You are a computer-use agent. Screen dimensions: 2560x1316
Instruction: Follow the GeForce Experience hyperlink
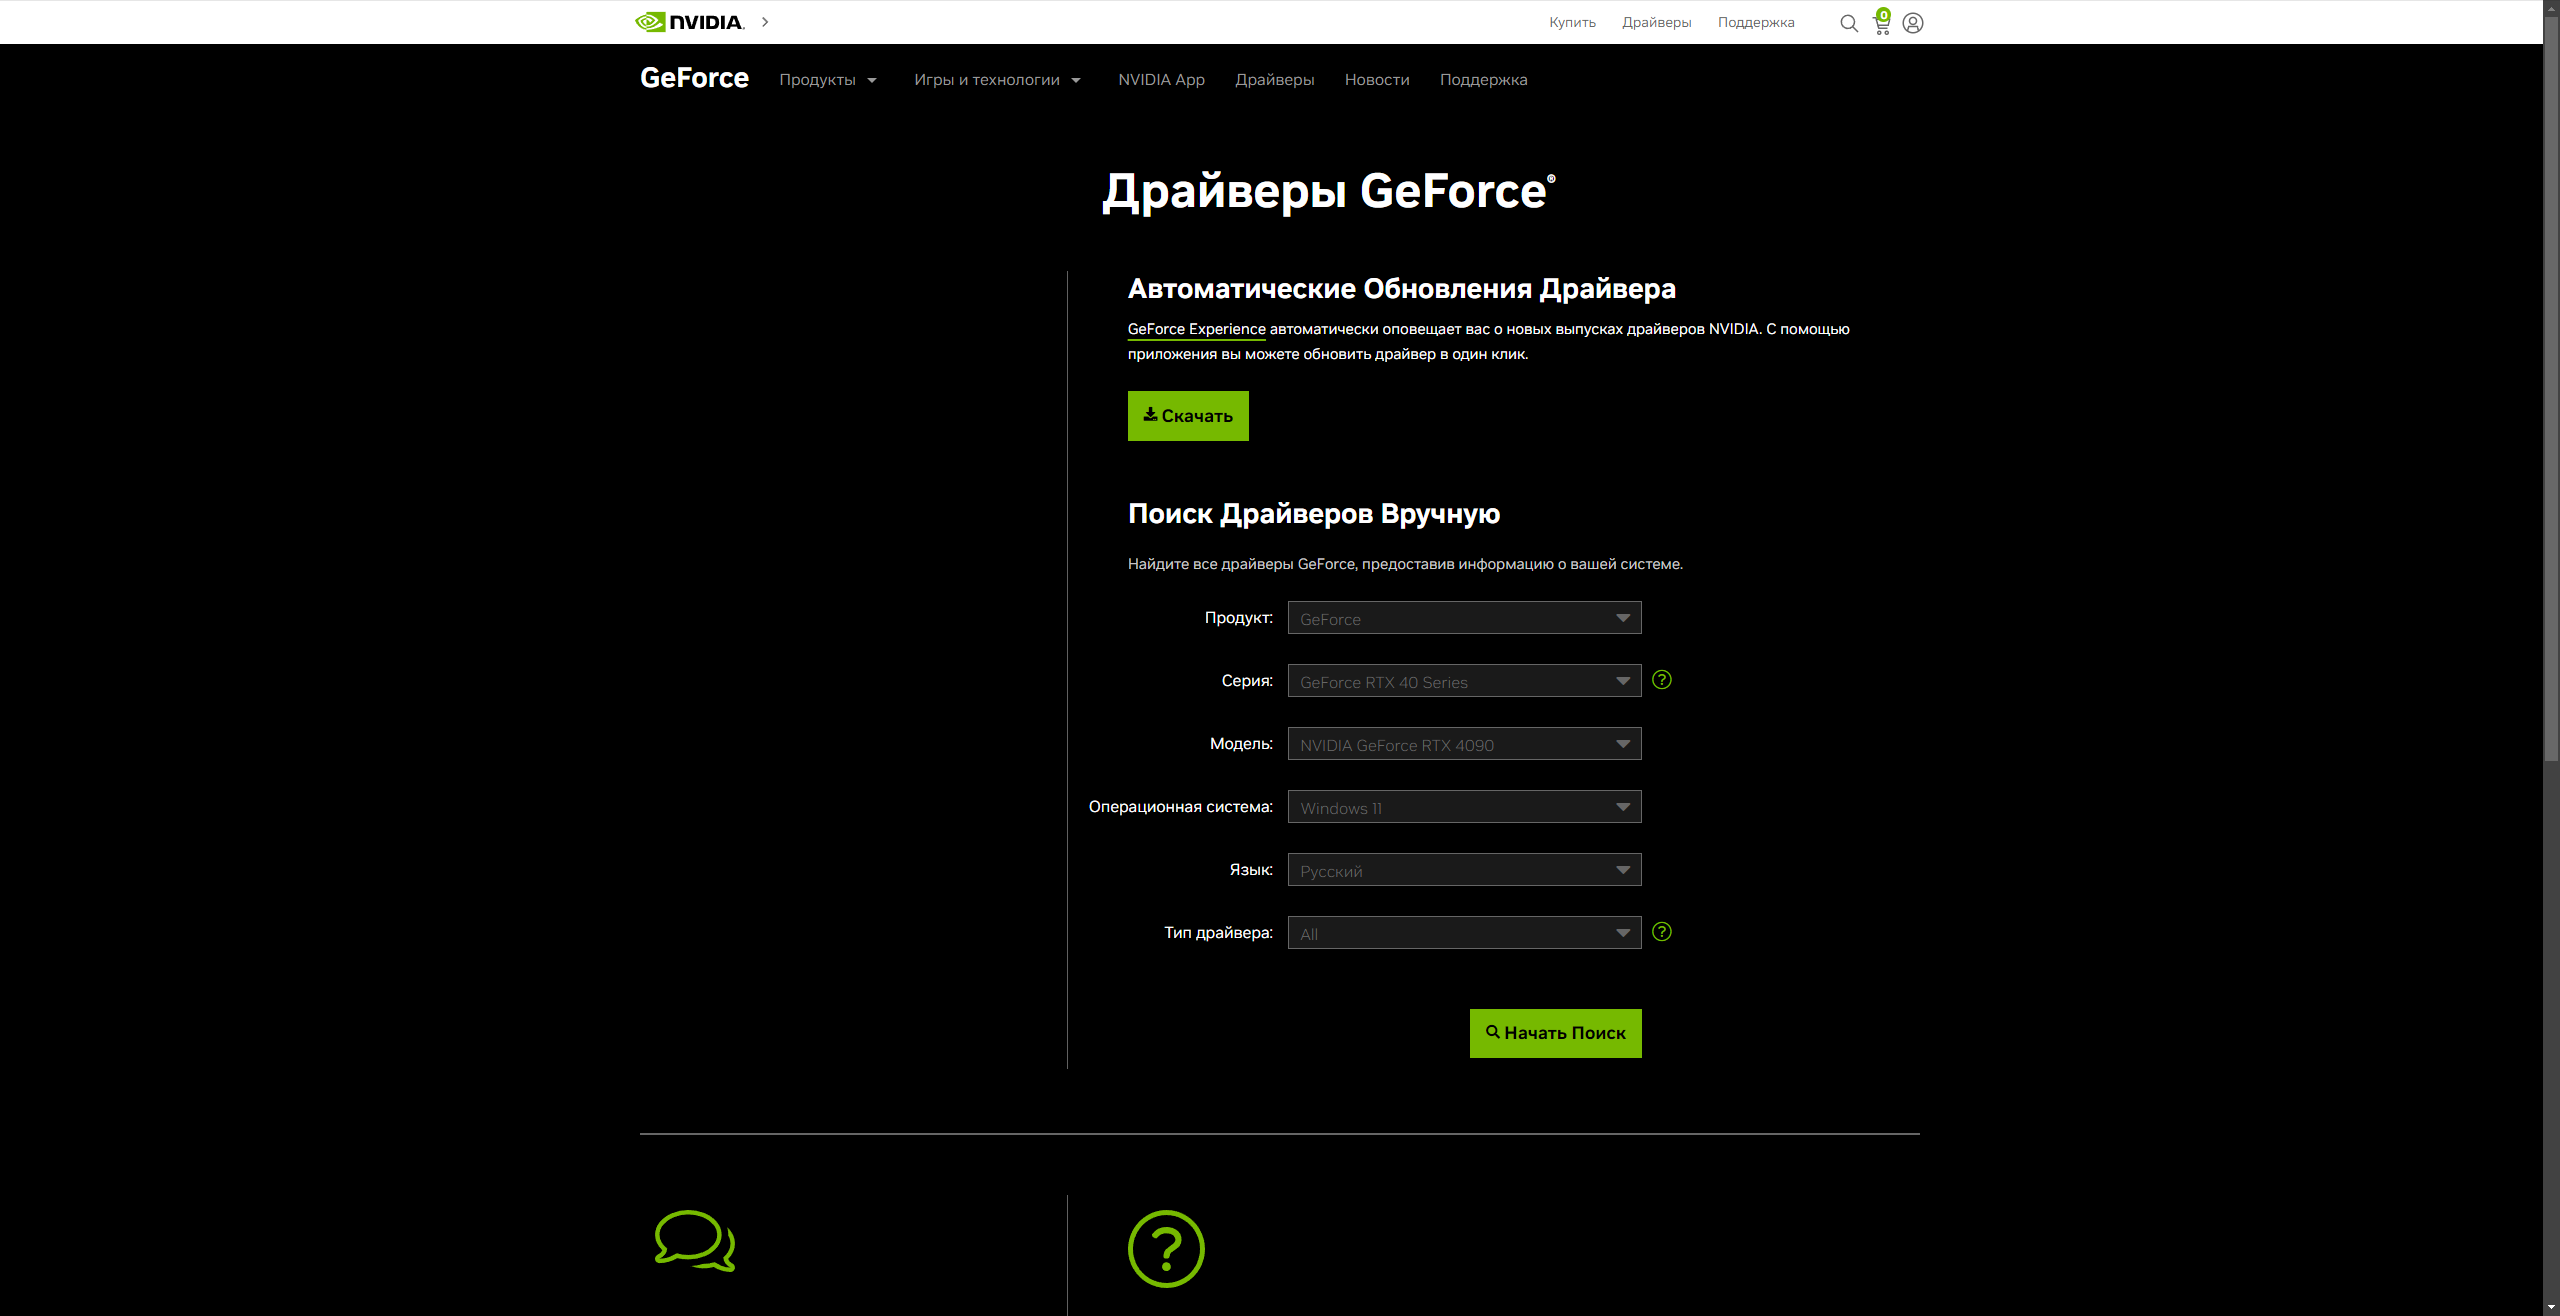pos(1196,329)
